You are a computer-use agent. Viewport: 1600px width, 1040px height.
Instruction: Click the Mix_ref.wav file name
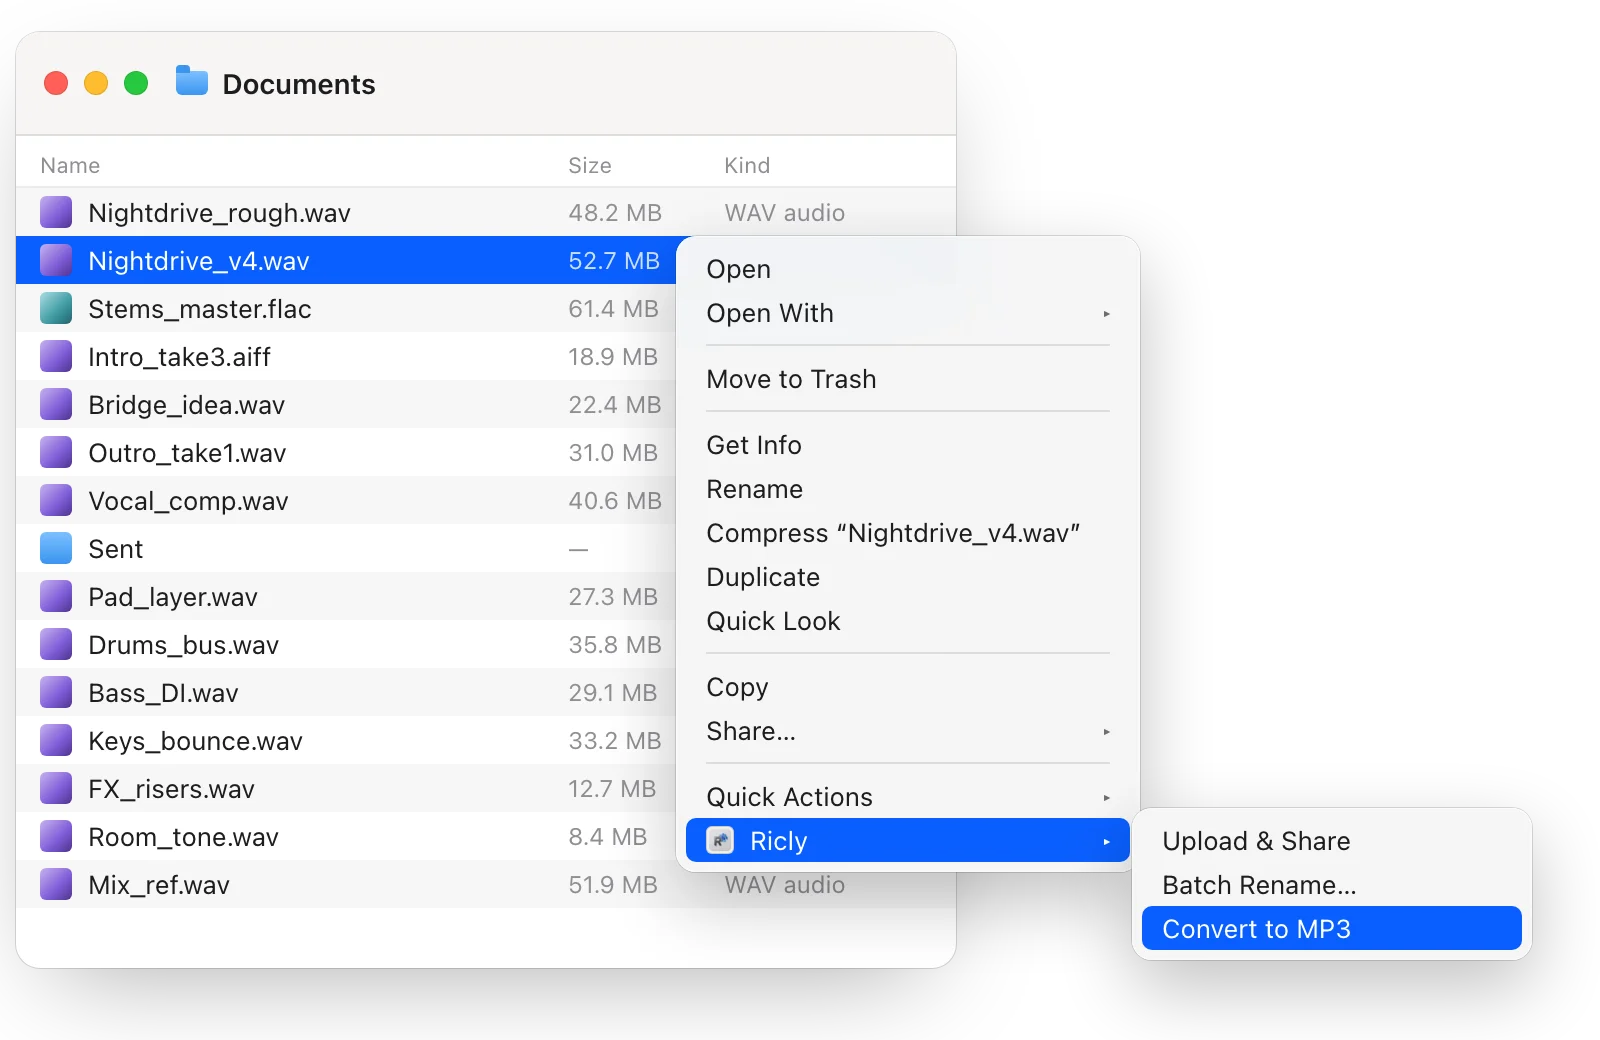click(x=159, y=885)
